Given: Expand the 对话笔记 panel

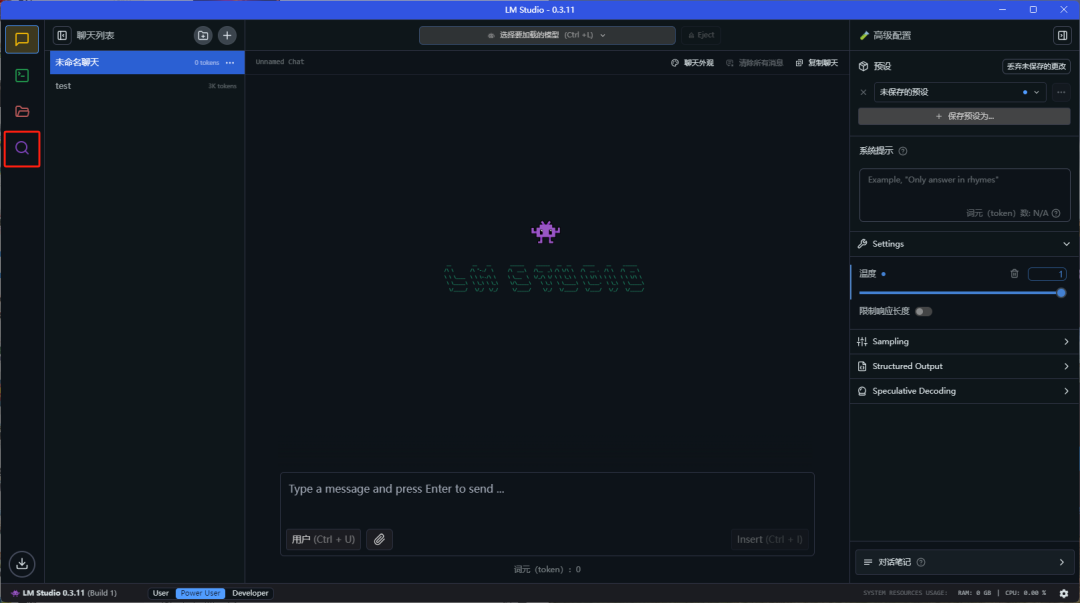Looking at the screenshot, I should coord(964,562).
